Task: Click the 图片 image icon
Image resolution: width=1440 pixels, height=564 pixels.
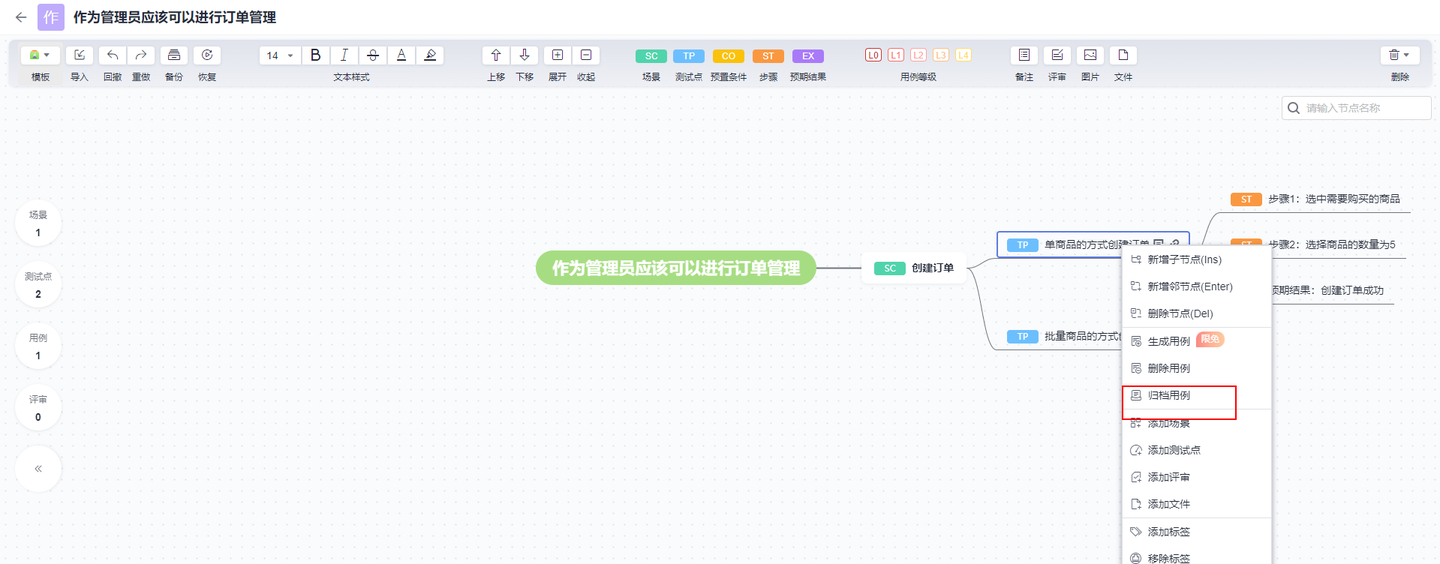Action: [1090, 55]
